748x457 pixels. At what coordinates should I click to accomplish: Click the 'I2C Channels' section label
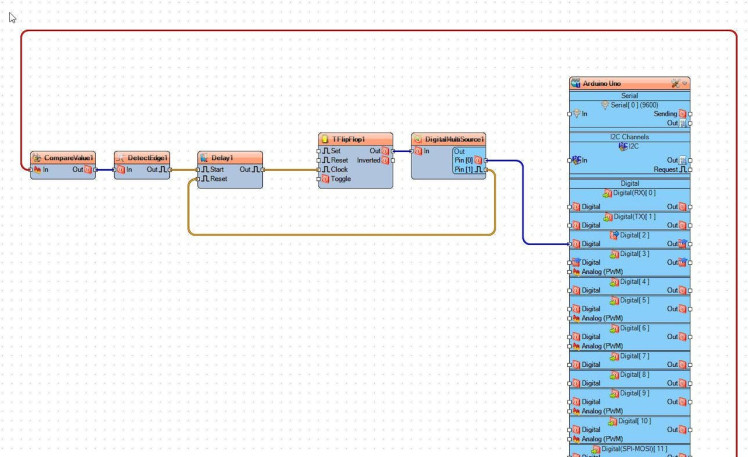[x=630, y=137]
